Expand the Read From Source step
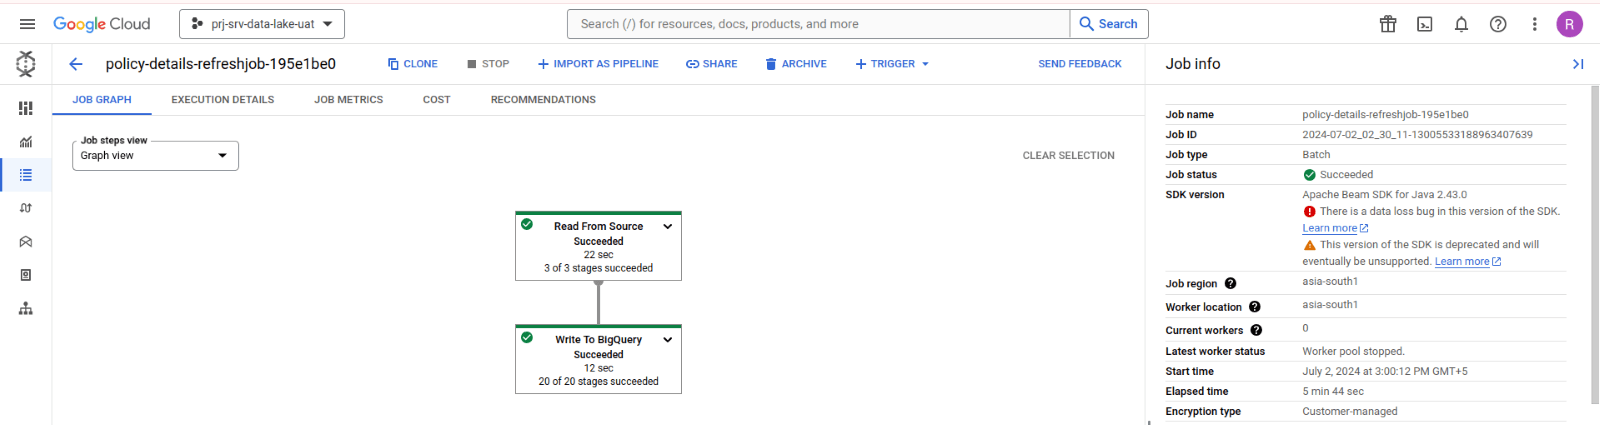The image size is (1600, 425). pos(667,226)
